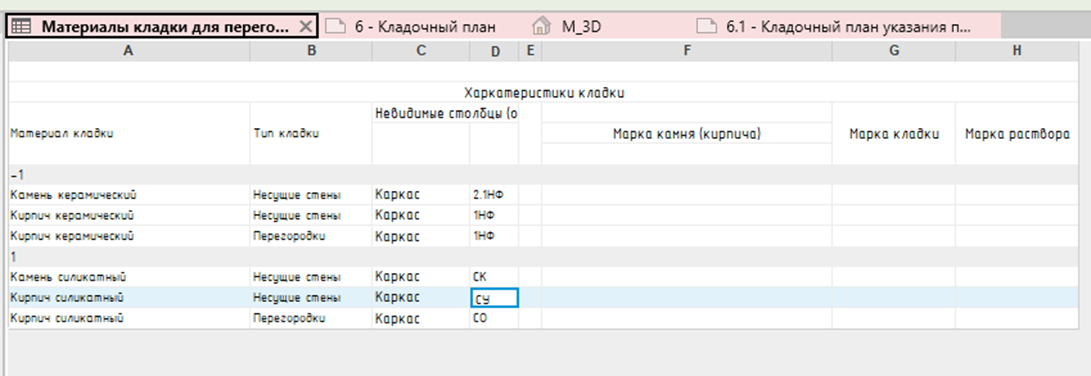Click the Характеристики кладки title cell
Viewport: 1091px width, 376px height.
click(543, 92)
